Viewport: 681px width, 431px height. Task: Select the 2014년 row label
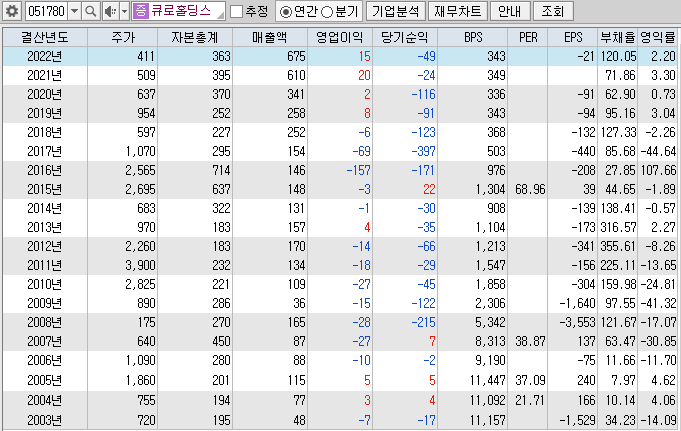point(45,209)
